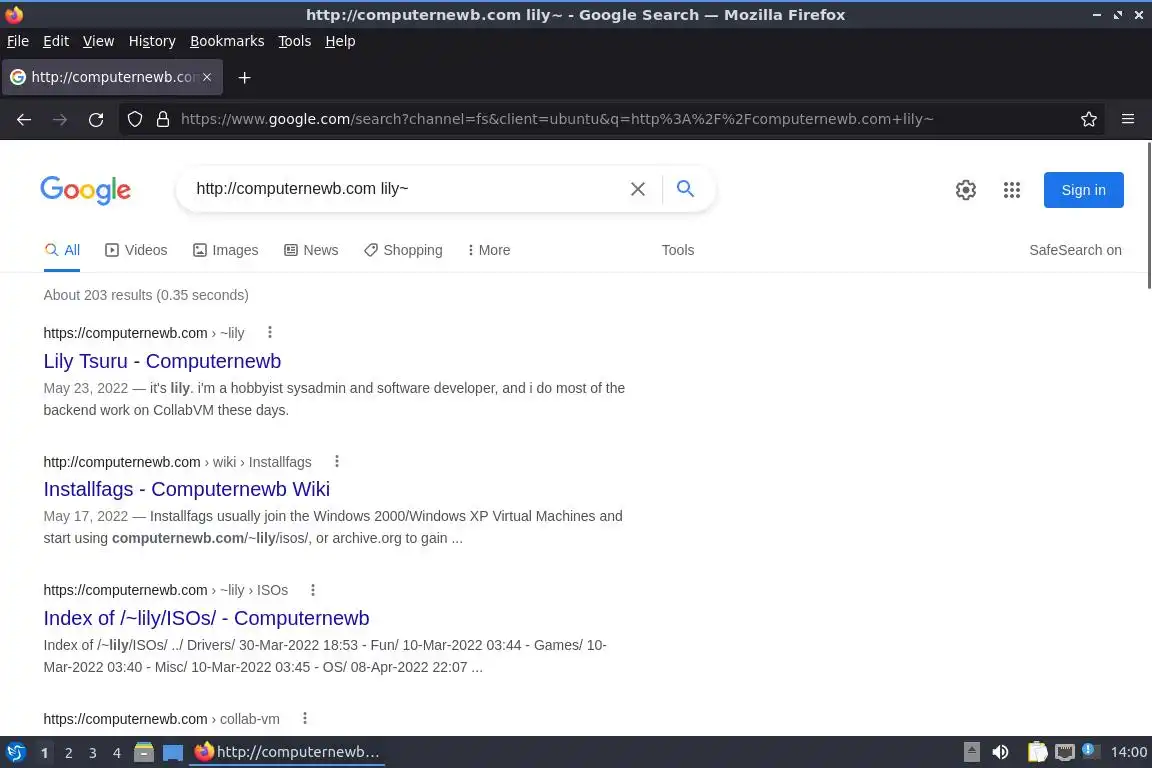Open network status tray icon

coord(1065,752)
